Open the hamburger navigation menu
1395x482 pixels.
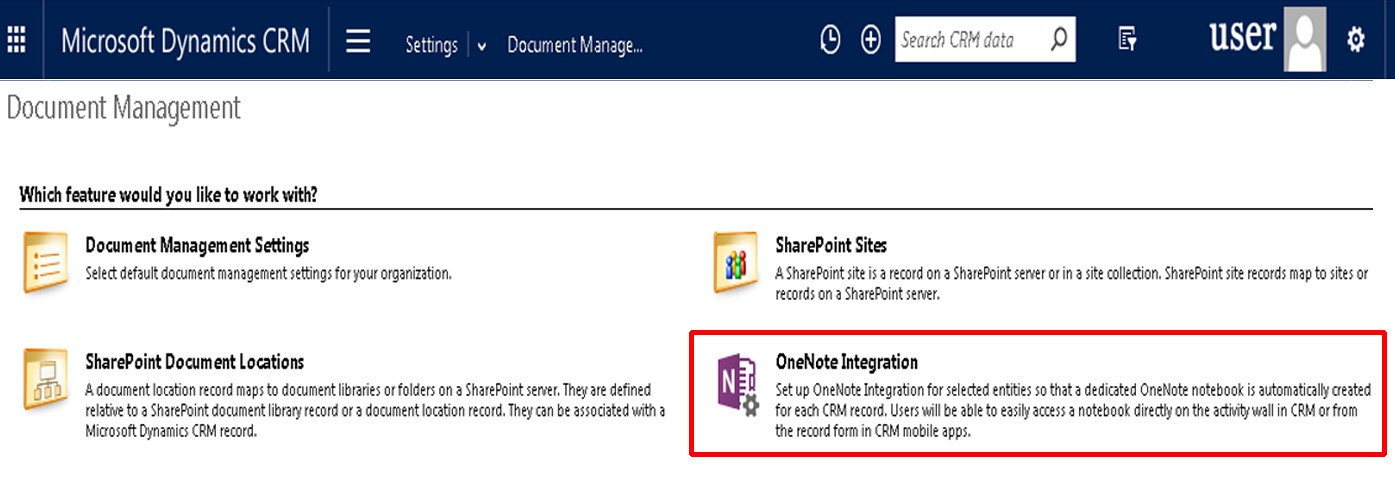click(x=358, y=40)
